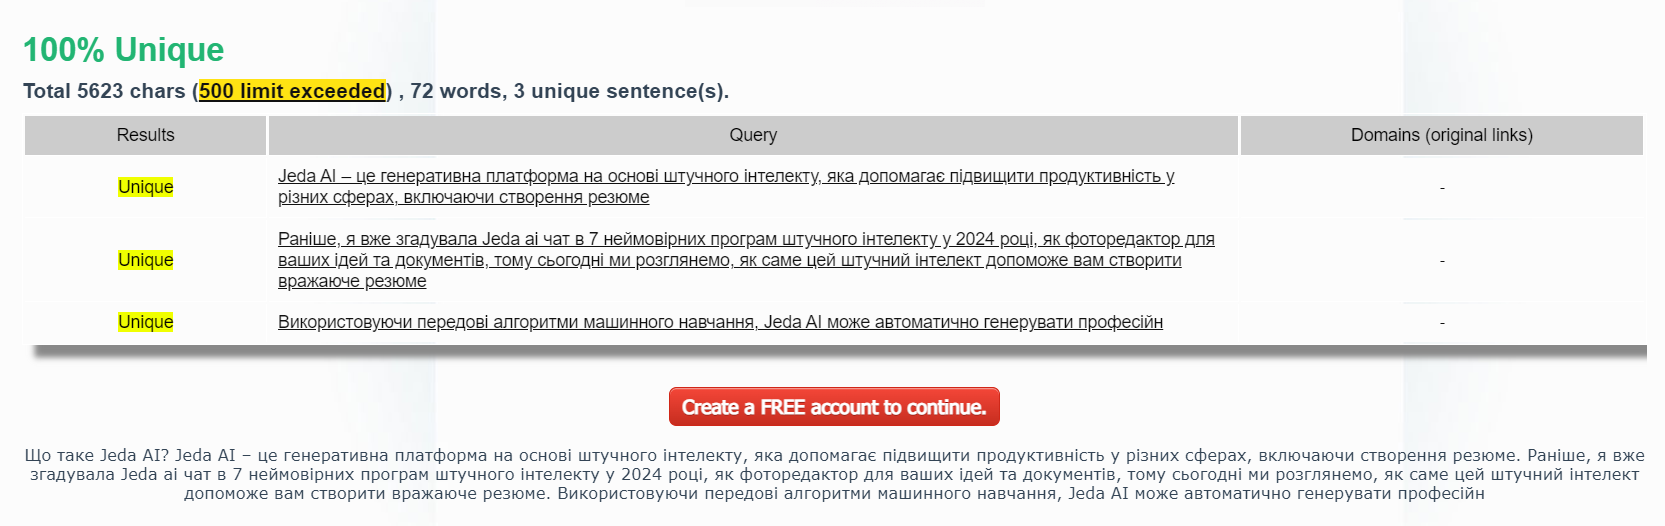Image resolution: width=1665 pixels, height=526 pixels.
Task: Click the 'Total 5623 chars' summary text
Action: pos(104,91)
